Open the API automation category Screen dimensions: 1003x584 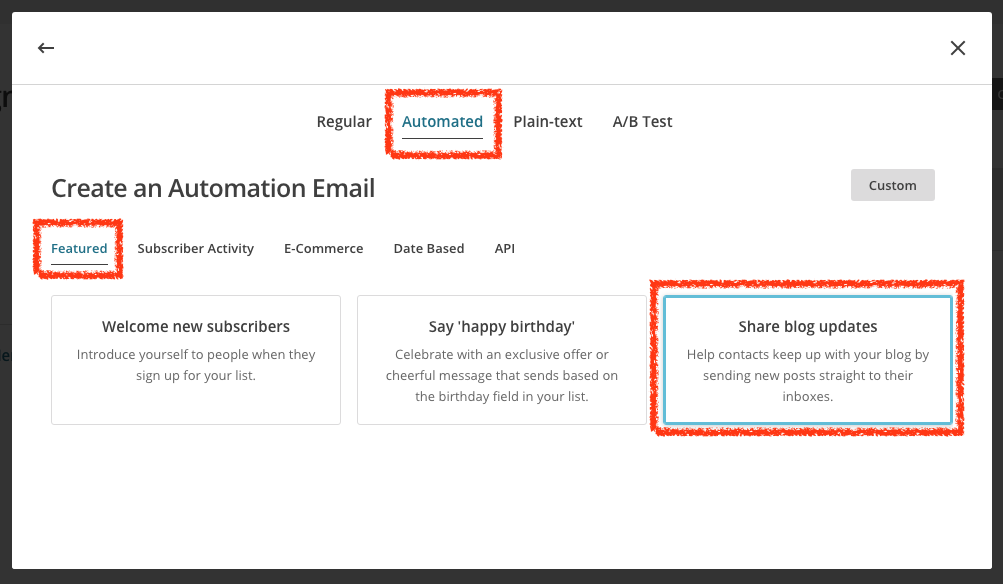(505, 248)
